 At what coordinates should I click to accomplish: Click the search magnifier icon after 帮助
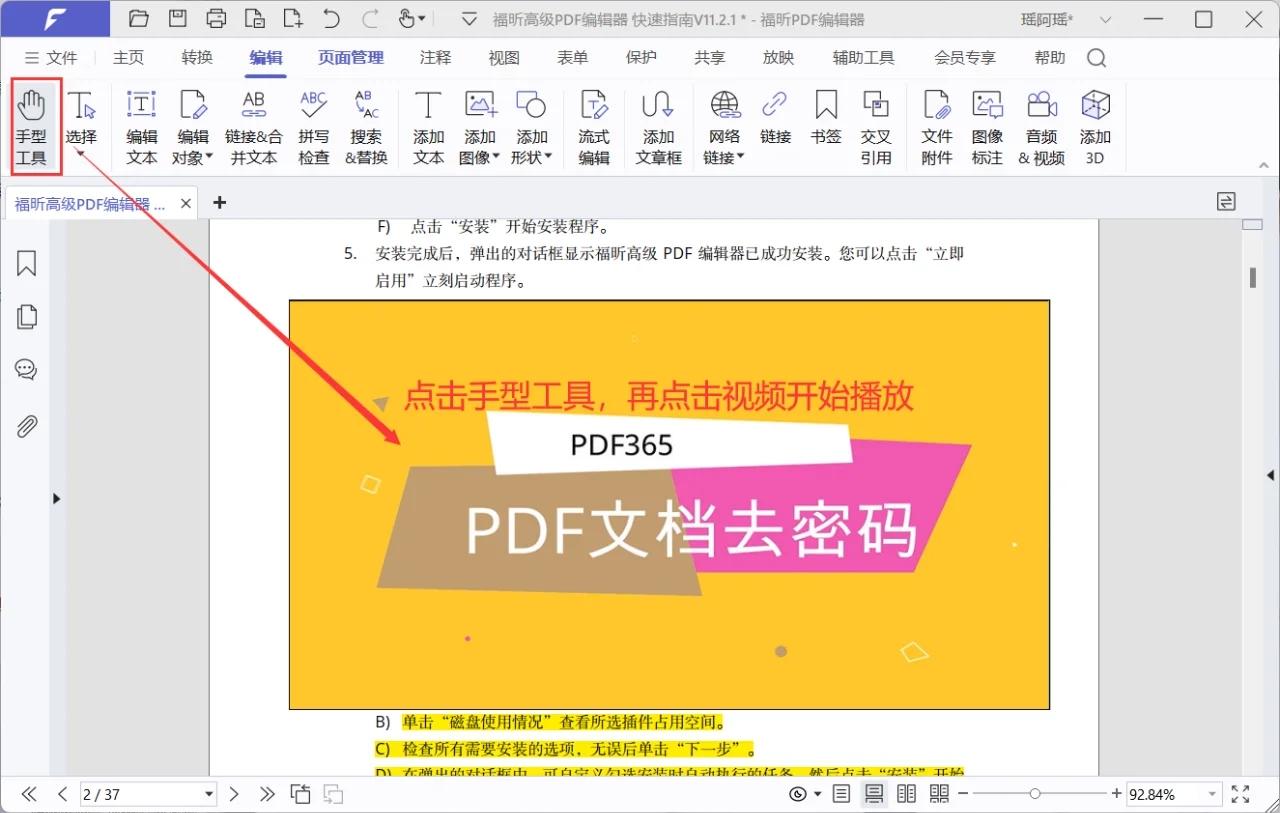[1097, 58]
